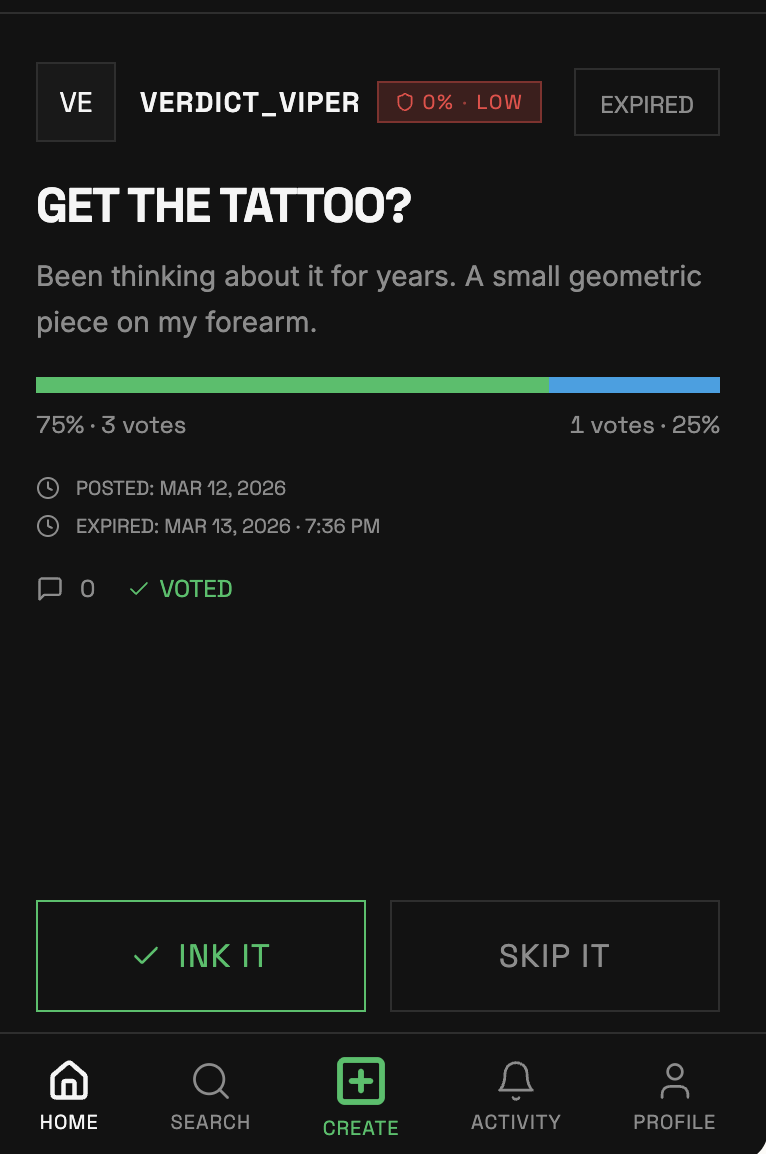Screen dimensions: 766x1154
Task: Tap the Create plus icon
Action: 360,1081
